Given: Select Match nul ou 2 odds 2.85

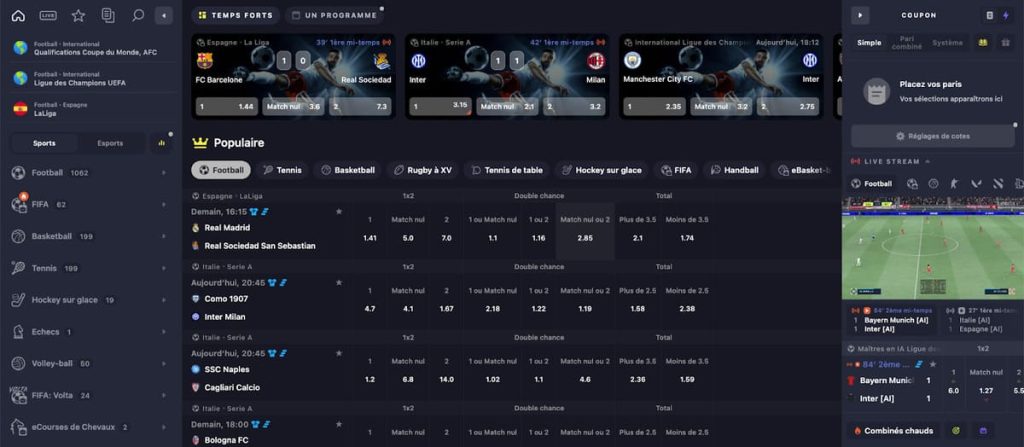Looking at the screenshot, I should click(x=585, y=231).
